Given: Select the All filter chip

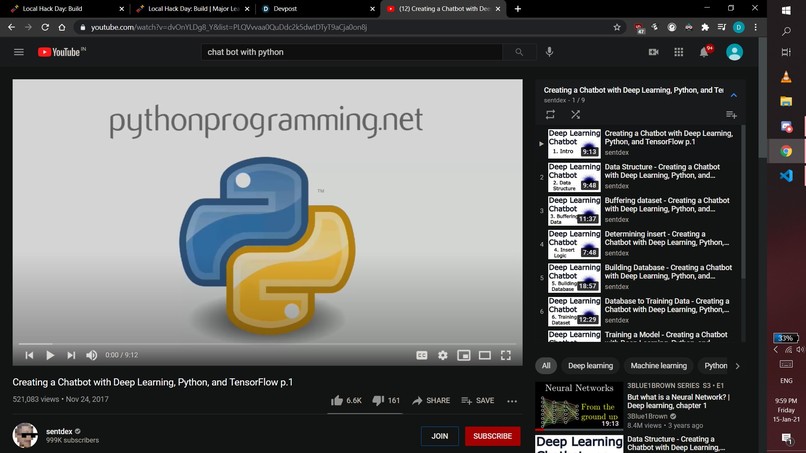Looking at the screenshot, I should click(x=546, y=366).
